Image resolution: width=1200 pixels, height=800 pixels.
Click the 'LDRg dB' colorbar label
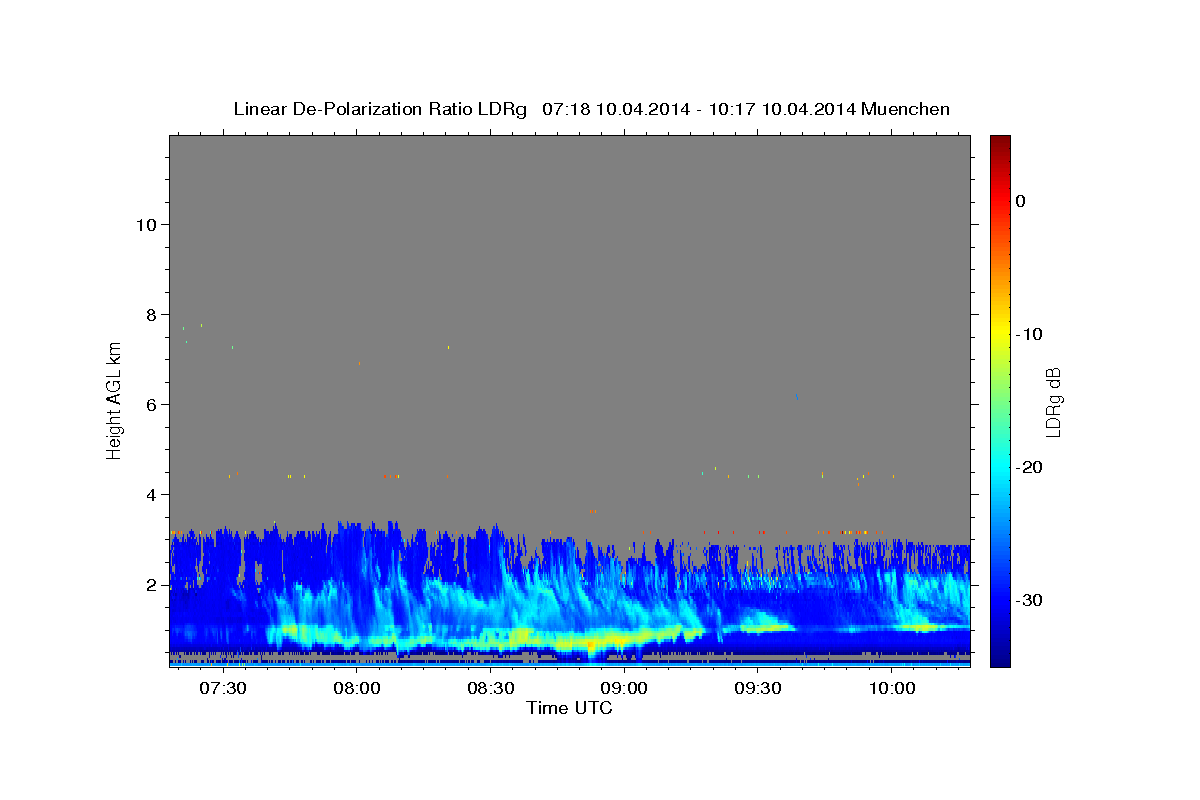tap(1053, 401)
